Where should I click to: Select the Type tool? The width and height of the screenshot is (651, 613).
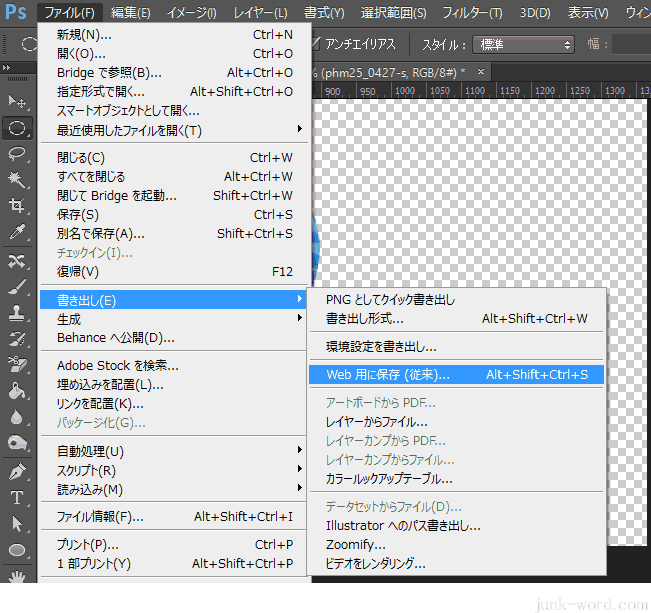[x=17, y=498]
